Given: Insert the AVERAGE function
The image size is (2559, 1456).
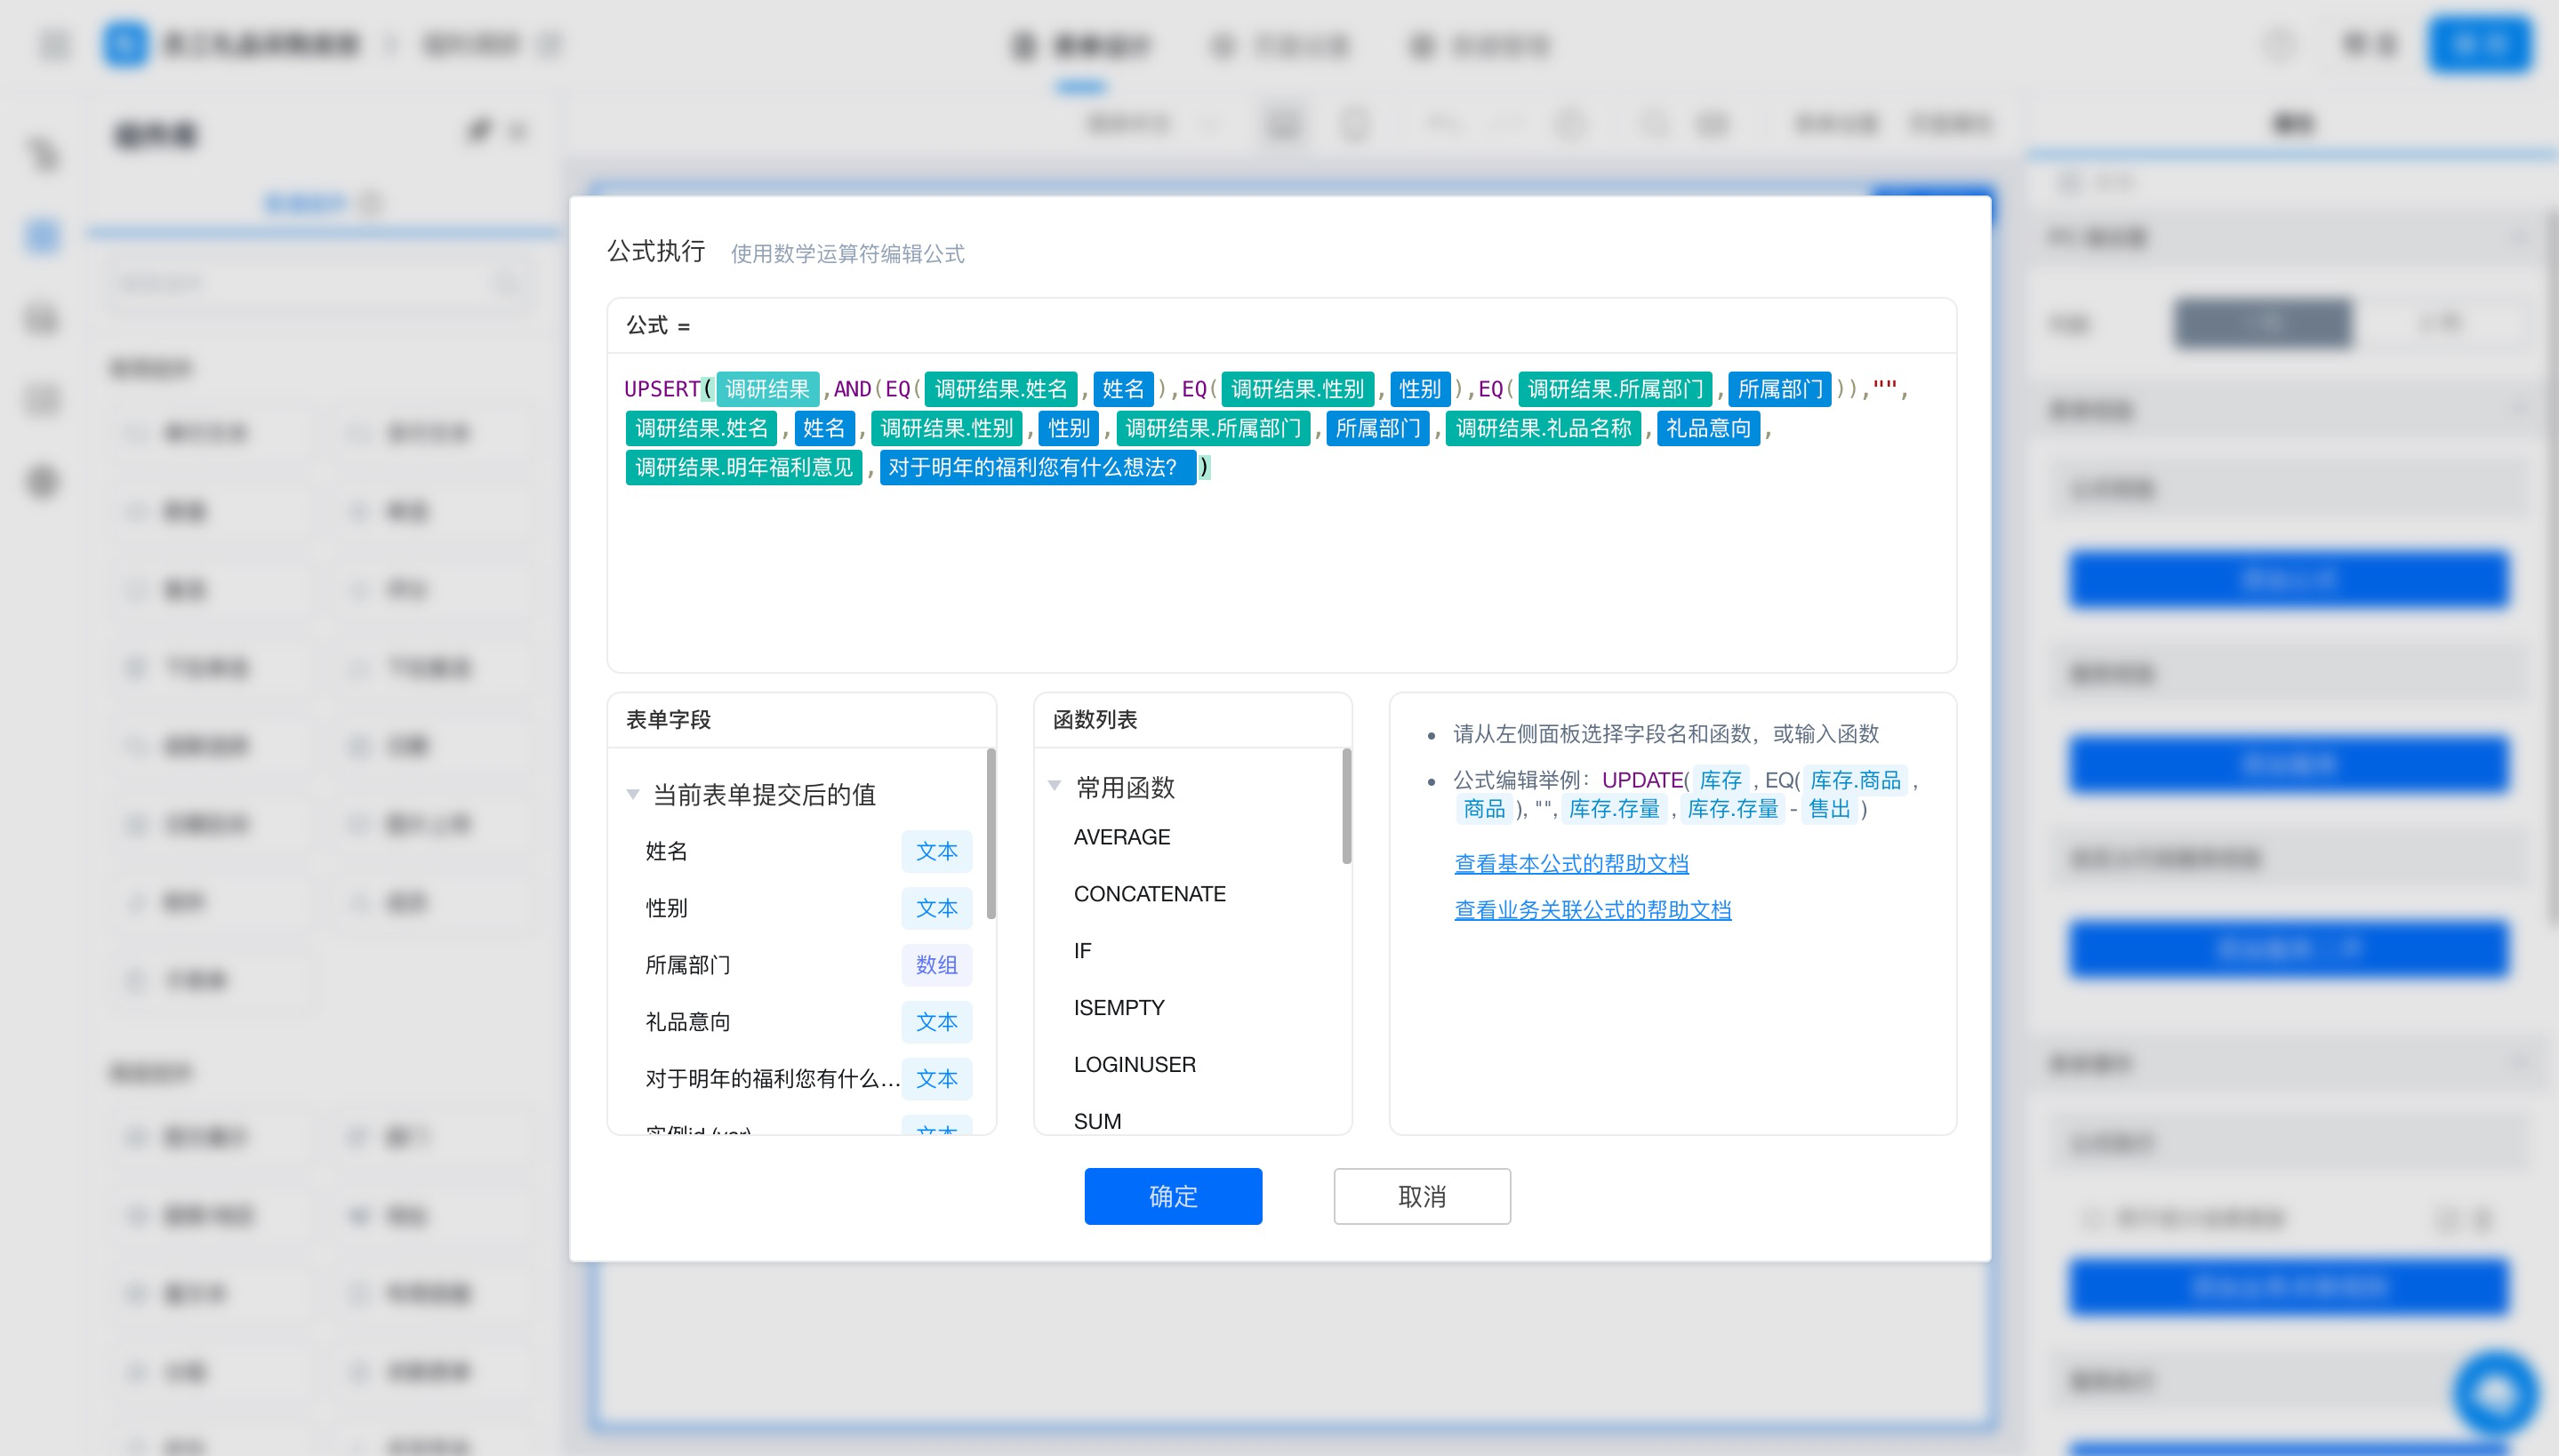Looking at the screenshot, I should tap(1121, 836).
